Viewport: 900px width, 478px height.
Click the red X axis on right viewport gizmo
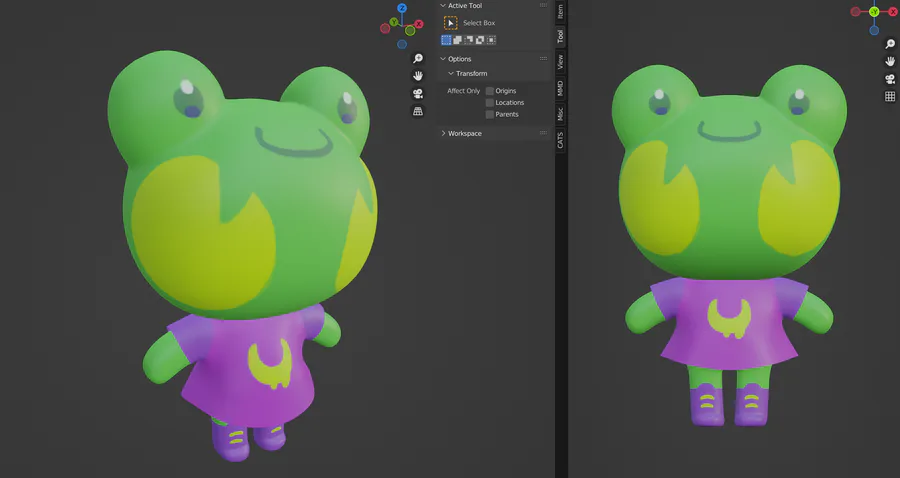click(893, 12)
